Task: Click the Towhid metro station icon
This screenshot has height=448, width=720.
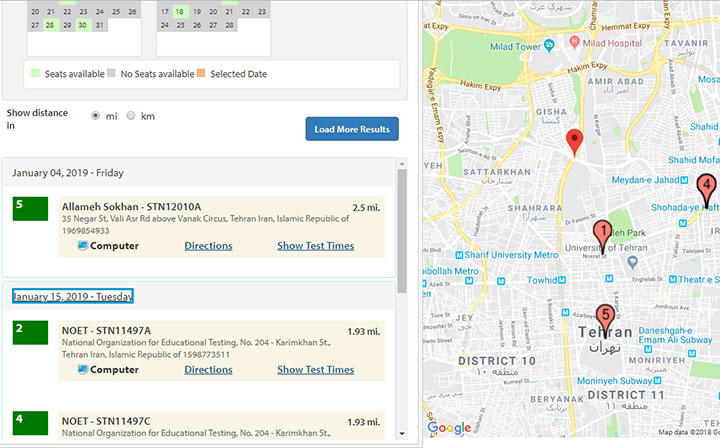Action: click(562, 280)
